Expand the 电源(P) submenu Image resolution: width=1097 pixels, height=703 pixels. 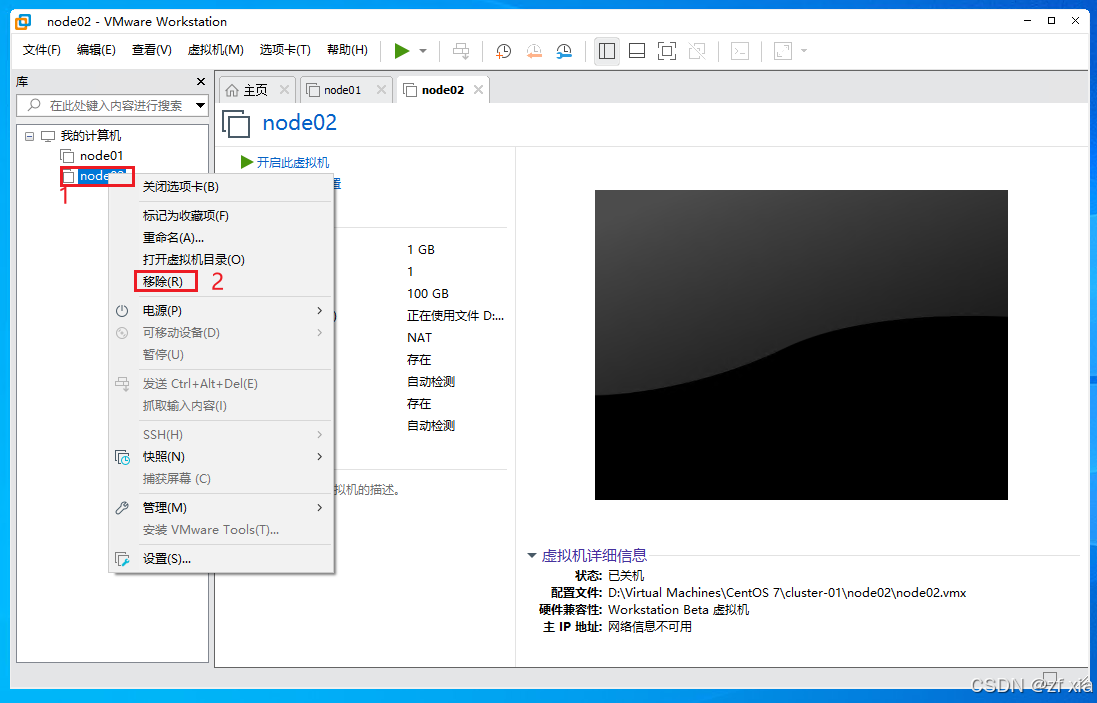tap(221, 311)
